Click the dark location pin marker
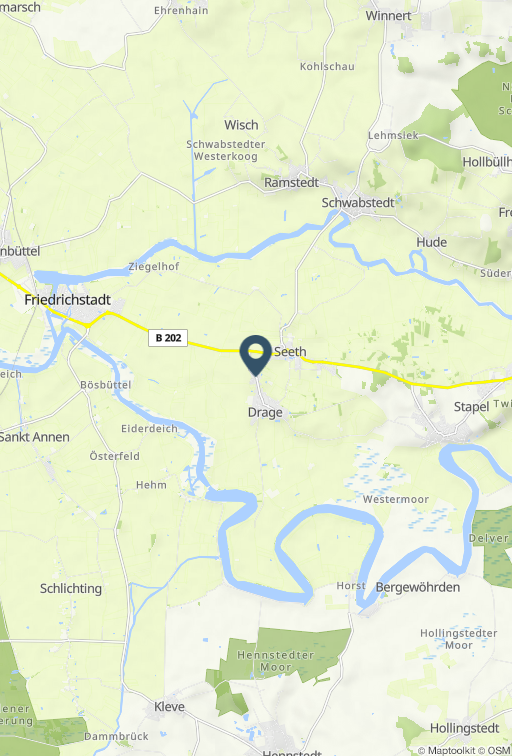This screenshot has width=512, height=756. point(256,355)
